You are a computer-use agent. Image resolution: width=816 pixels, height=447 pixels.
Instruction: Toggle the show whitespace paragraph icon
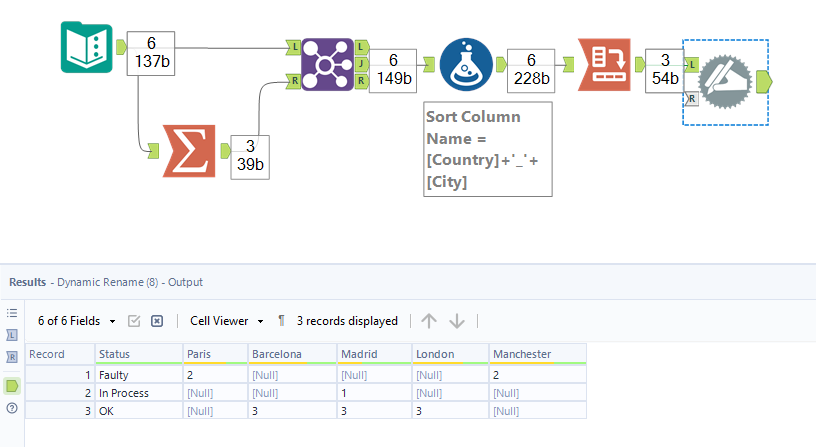coord(282,321)
